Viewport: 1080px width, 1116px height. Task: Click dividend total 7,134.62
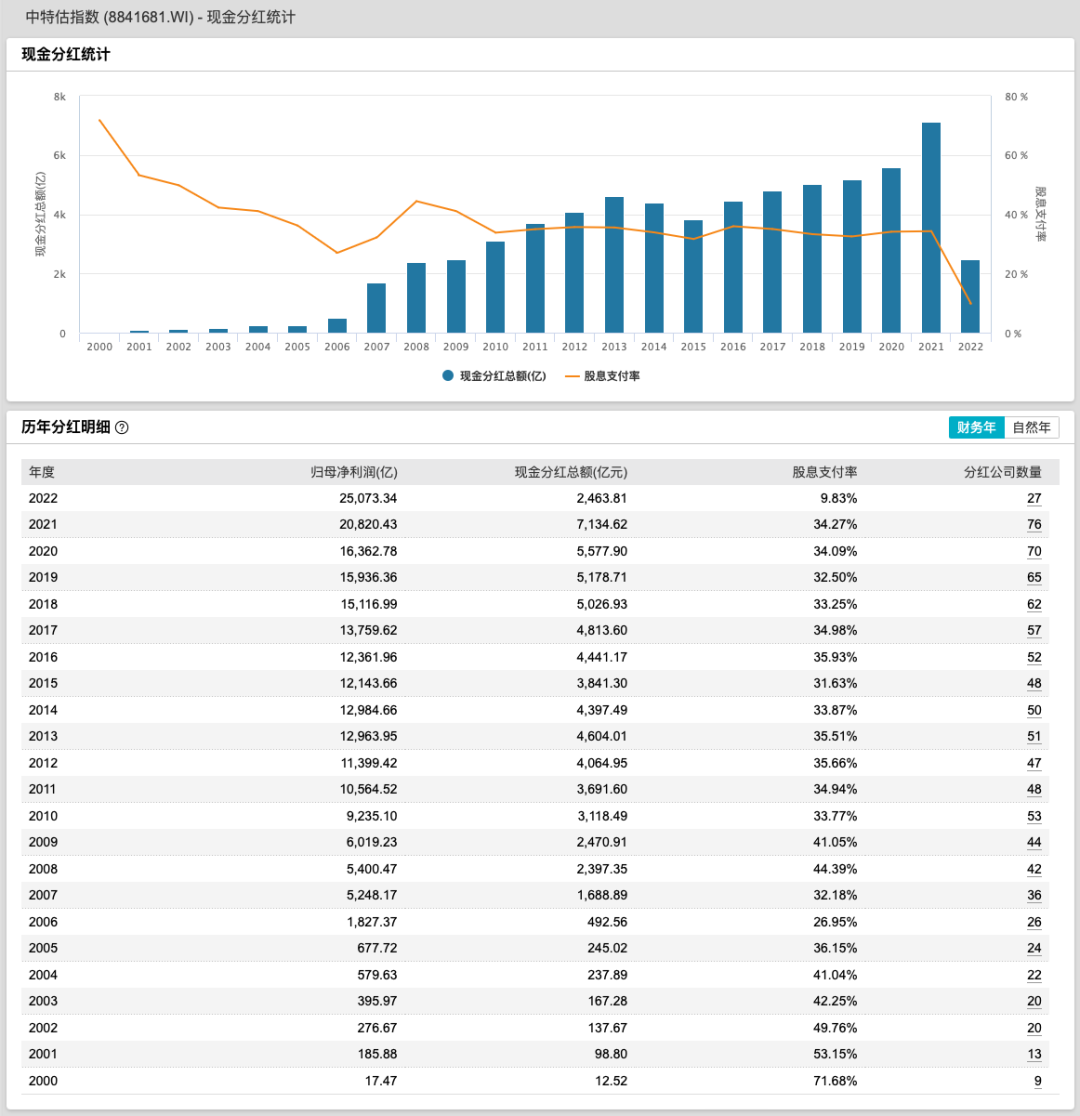(x=602, y=525)
